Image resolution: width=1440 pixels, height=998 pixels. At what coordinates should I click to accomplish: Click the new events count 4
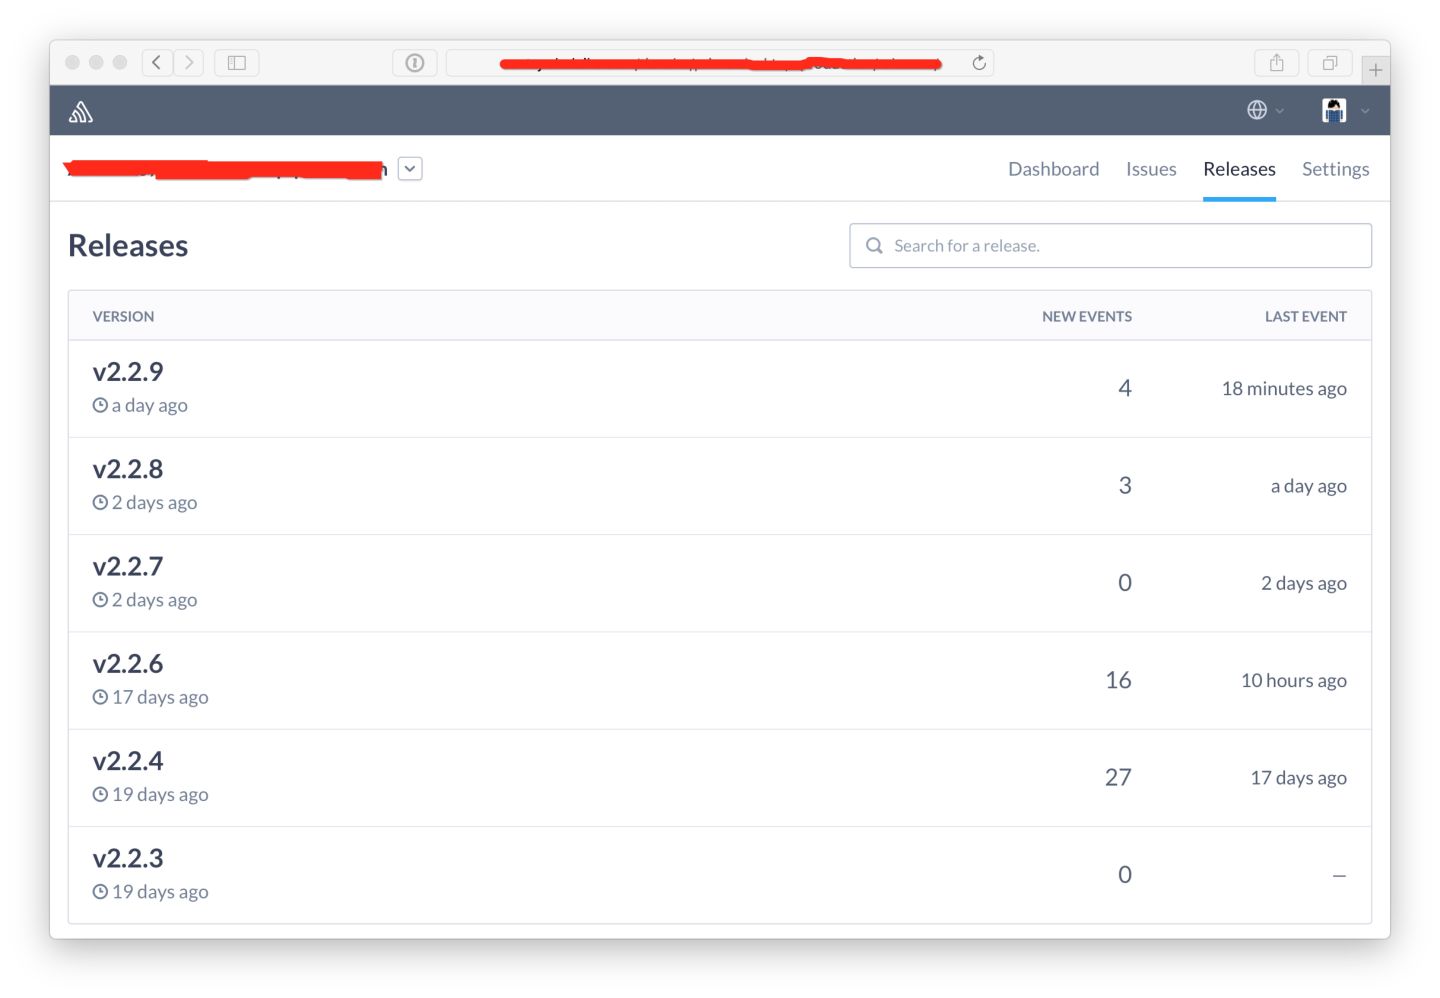coord(1125,388)
